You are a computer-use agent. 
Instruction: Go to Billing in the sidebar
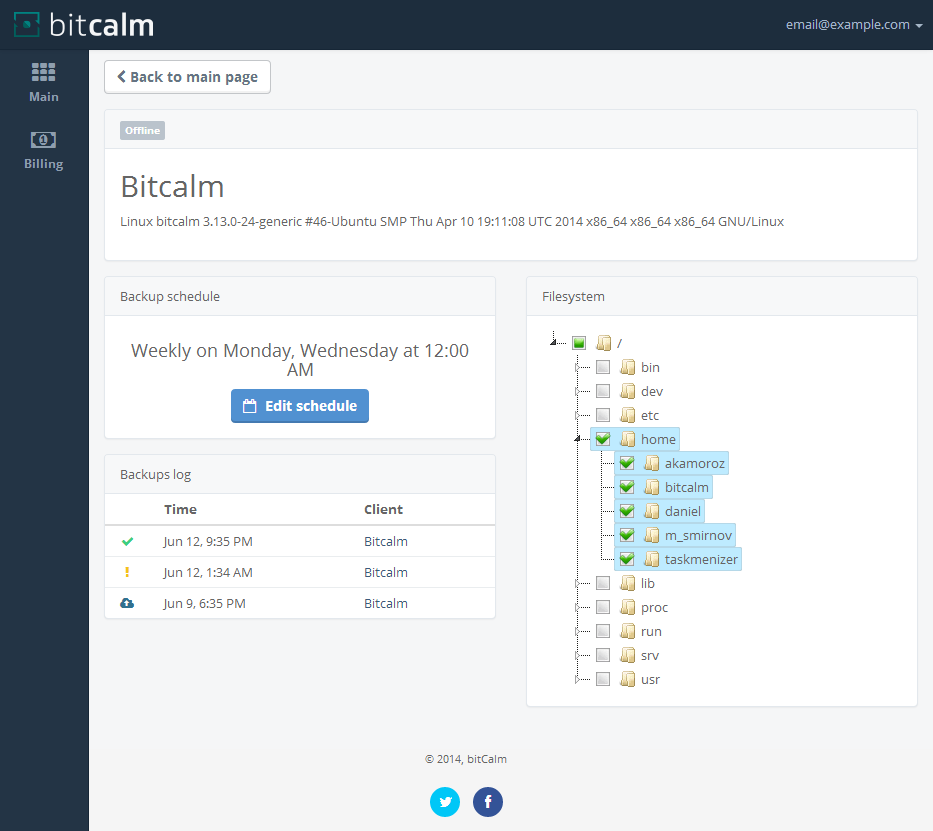click(x=44, y=150)
